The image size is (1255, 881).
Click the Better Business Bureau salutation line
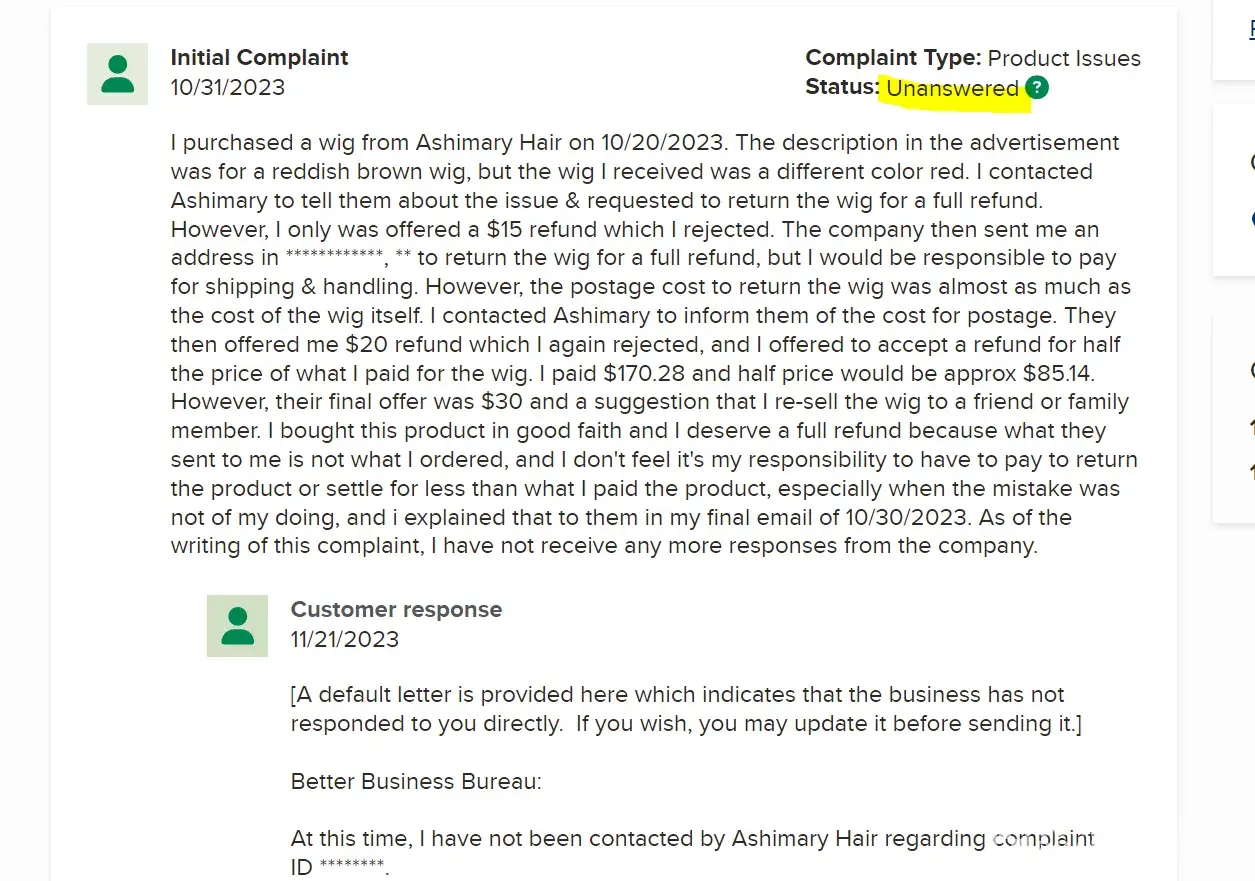coord(416,782)
